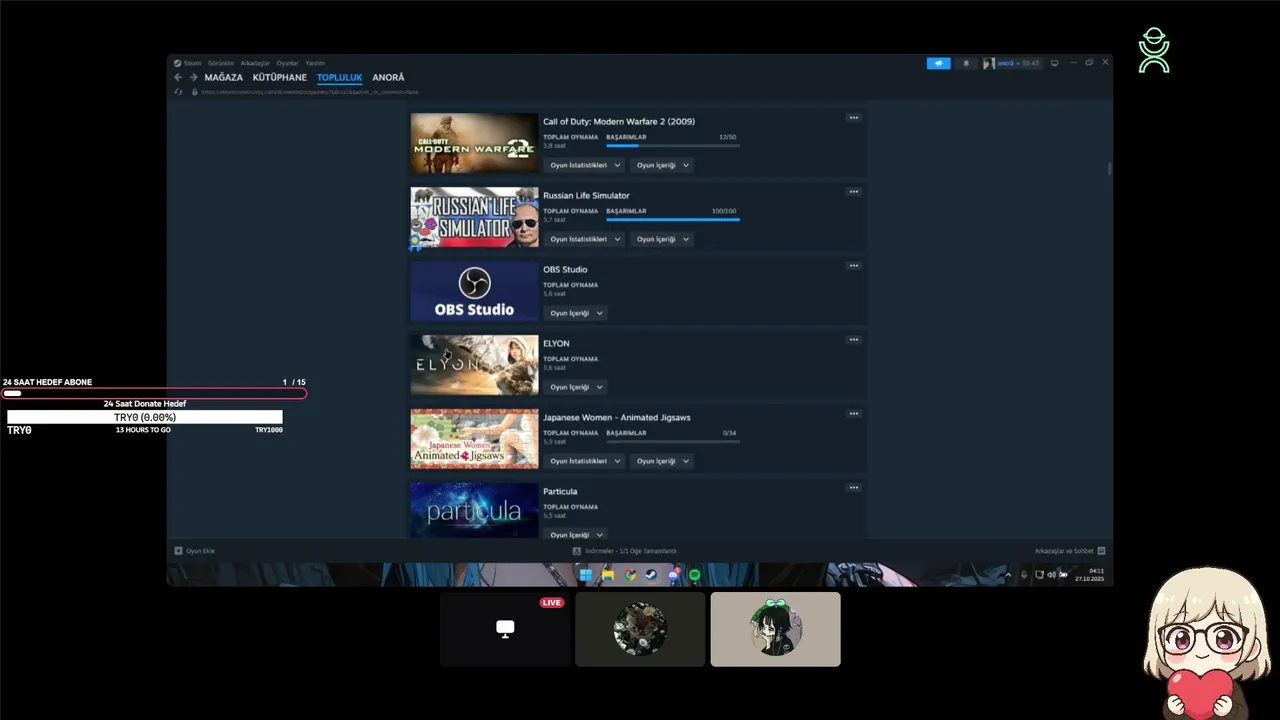Click Japanese Women Jigsaws achievements progress bar
This screenshot has width=1280, height=720.
[x=673, y=442]
